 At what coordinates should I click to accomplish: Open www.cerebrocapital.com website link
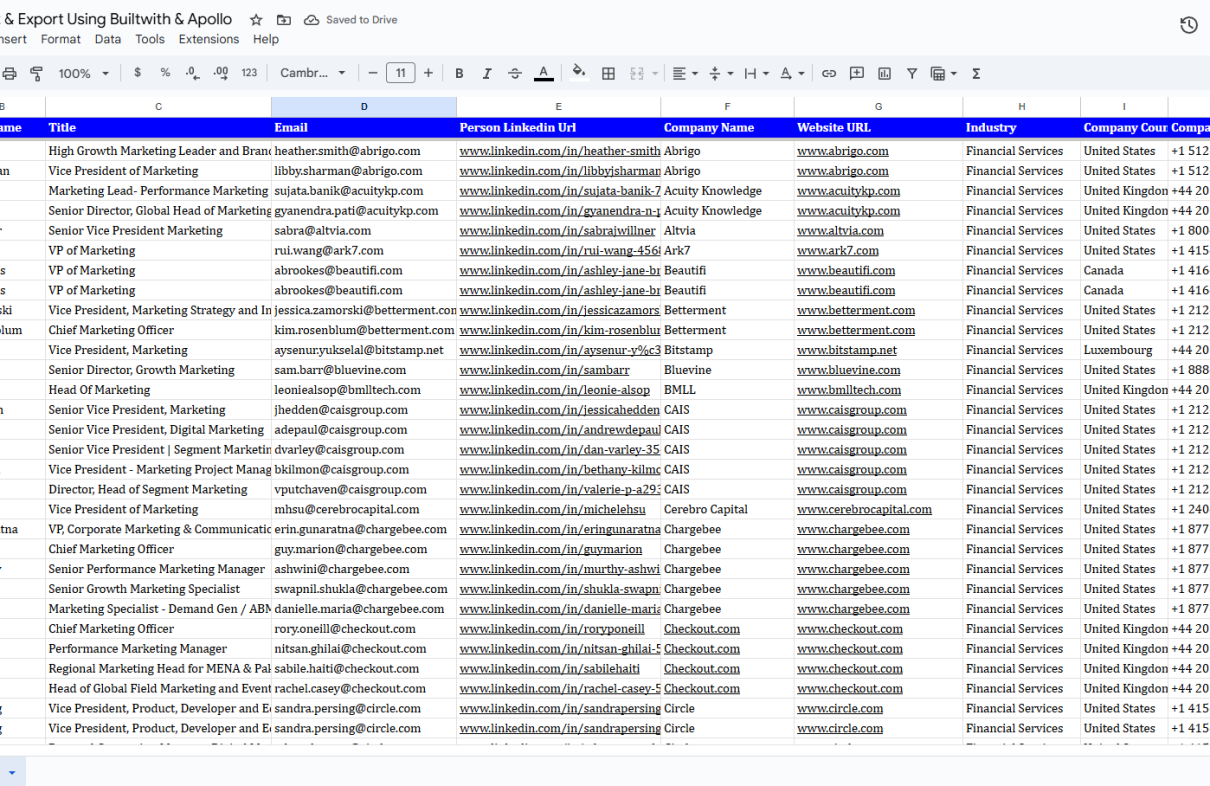[x=864, y=509]
